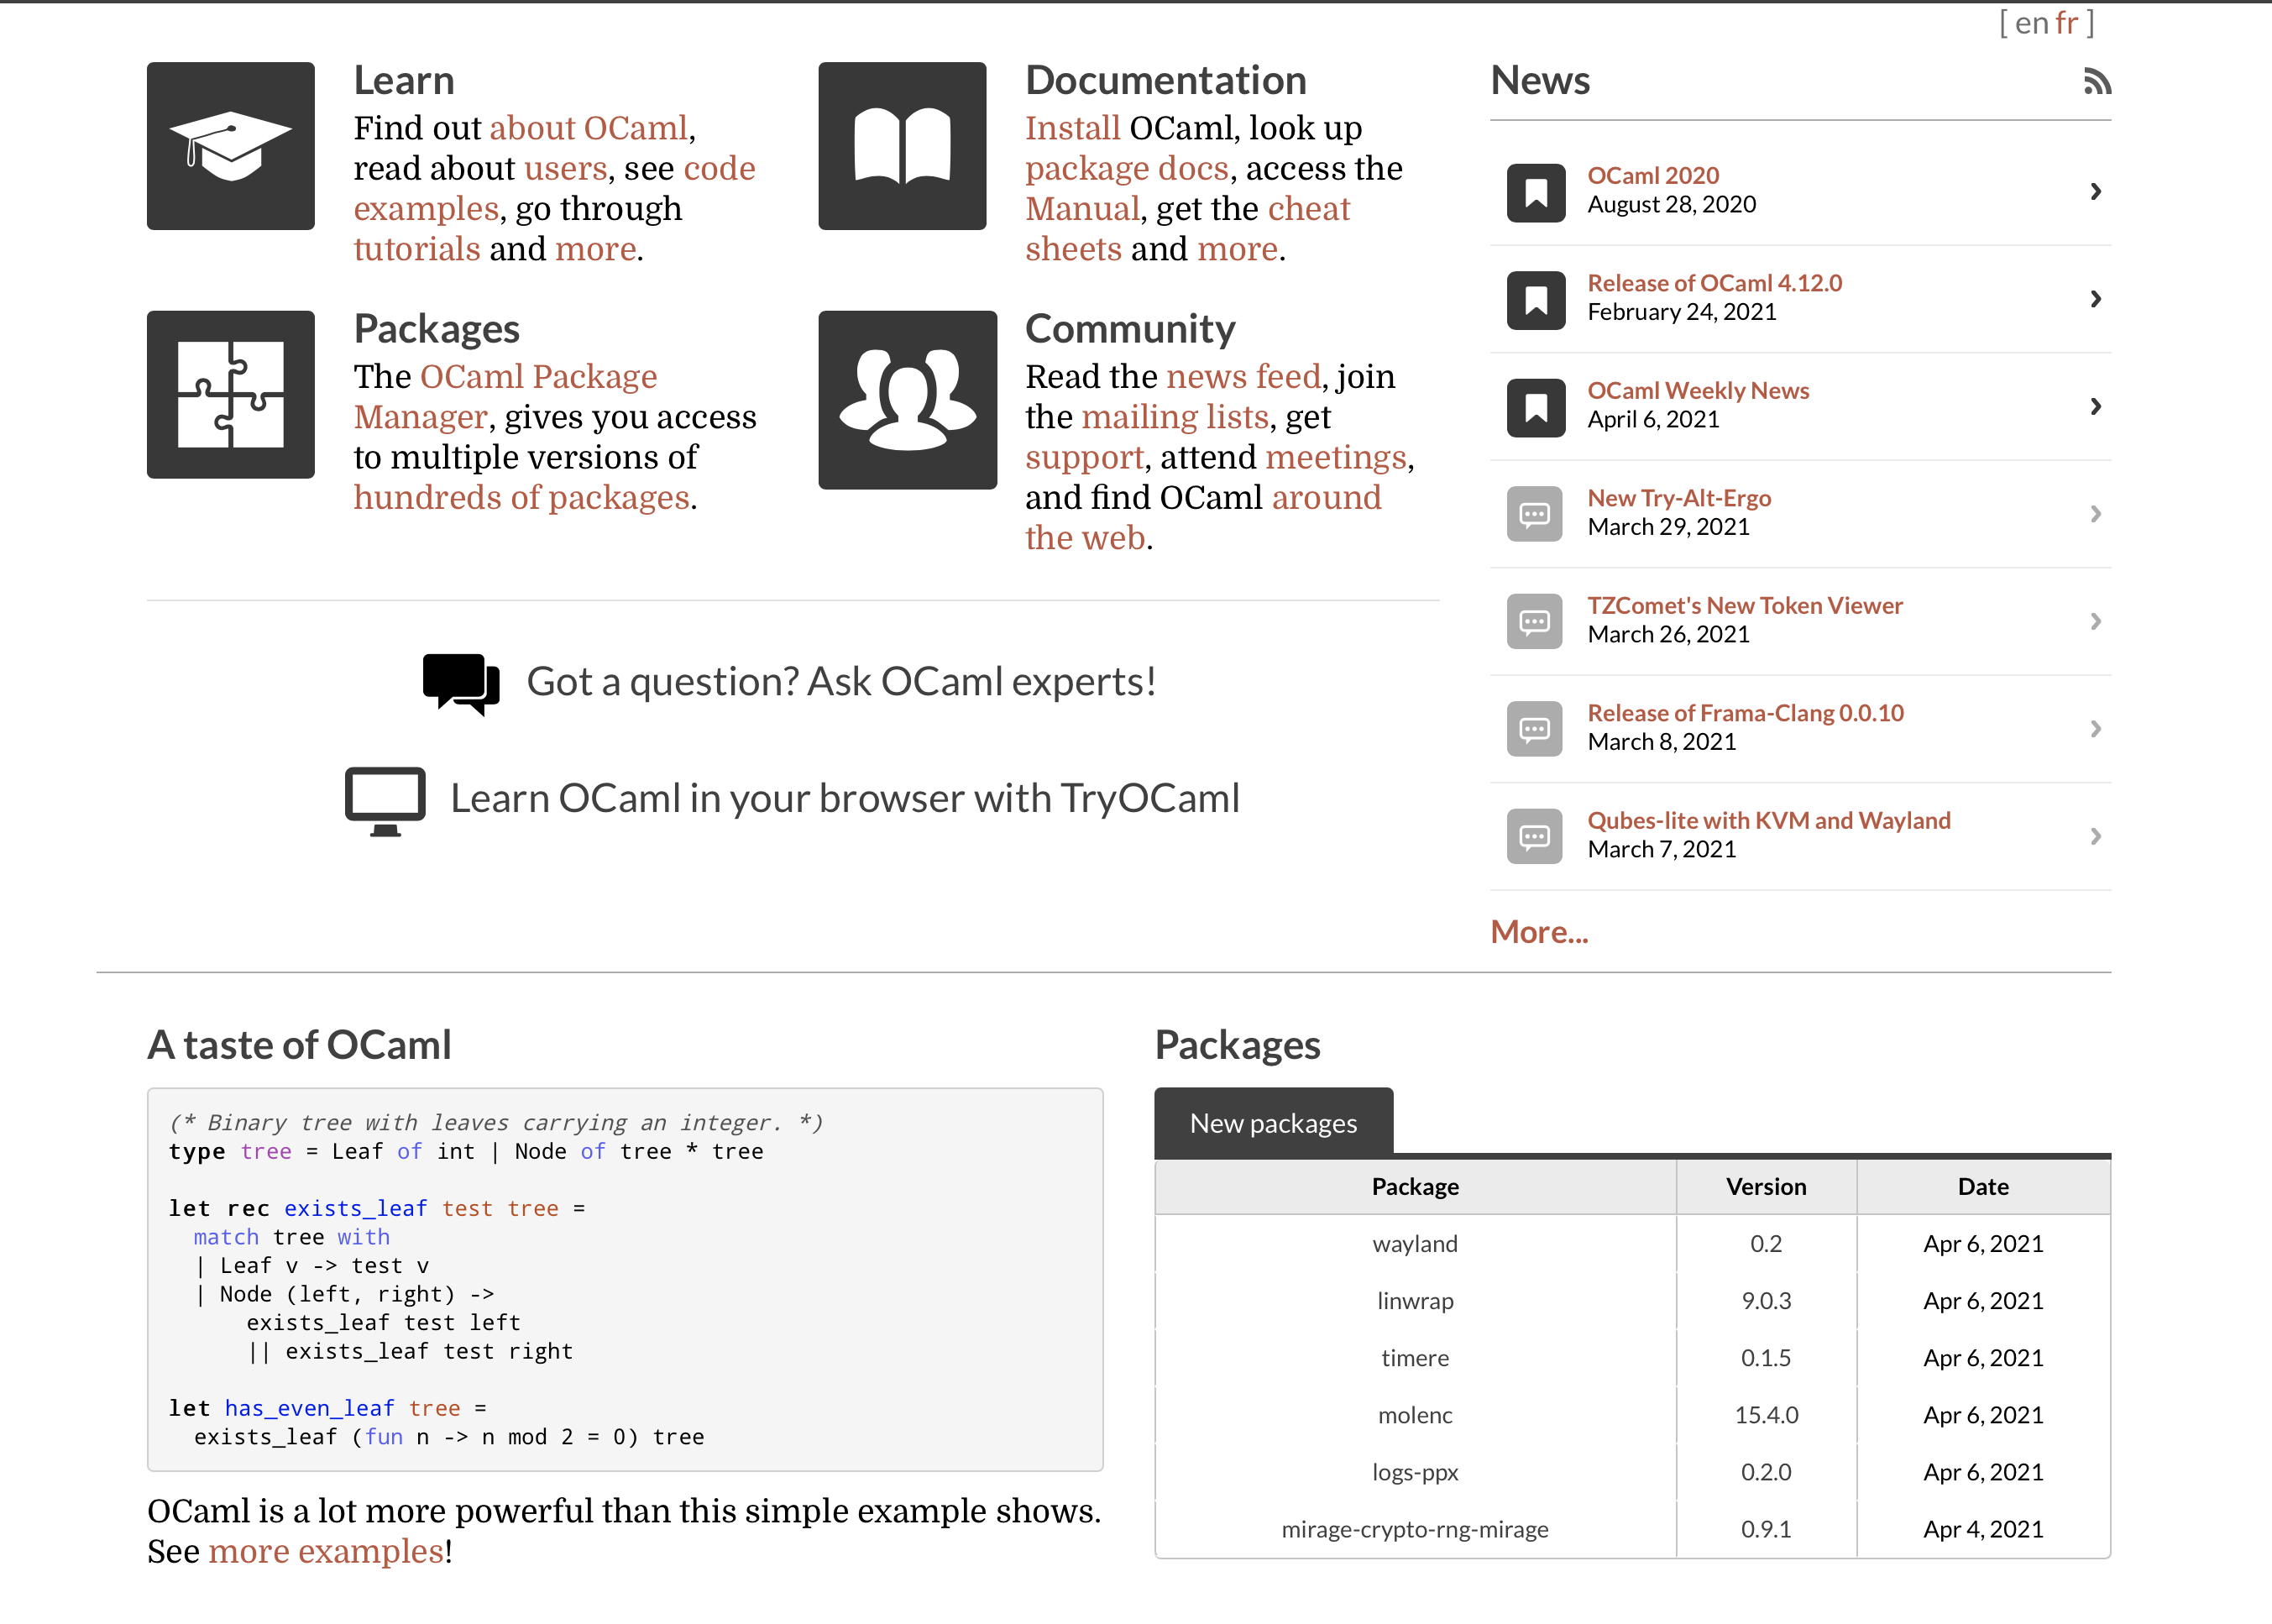Click the 'exists_leaf' function name in code
2272x1624 pixels.
pos(355,1209)
